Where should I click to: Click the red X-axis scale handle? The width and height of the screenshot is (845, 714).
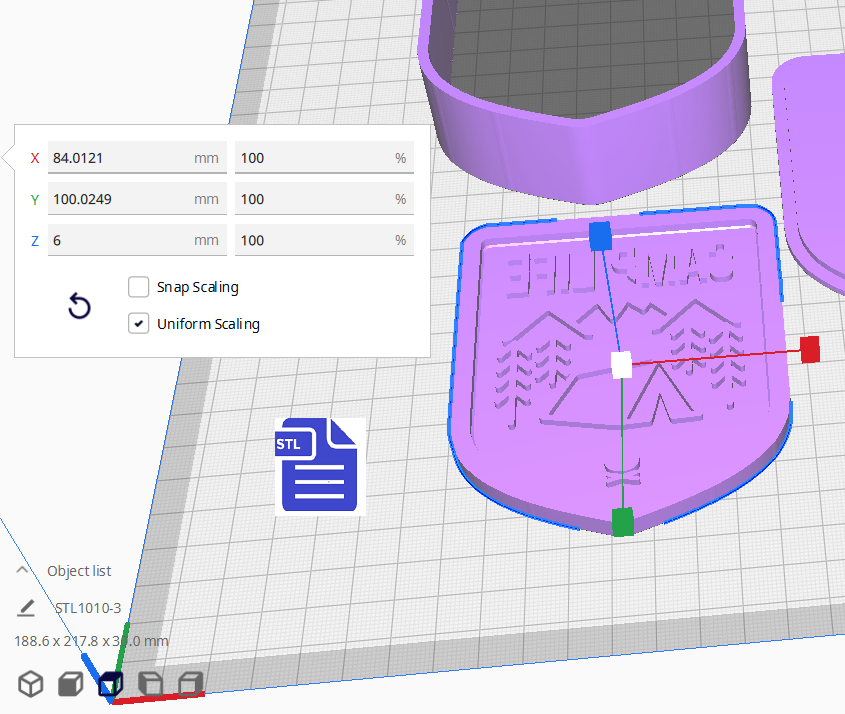coord(810,349)
